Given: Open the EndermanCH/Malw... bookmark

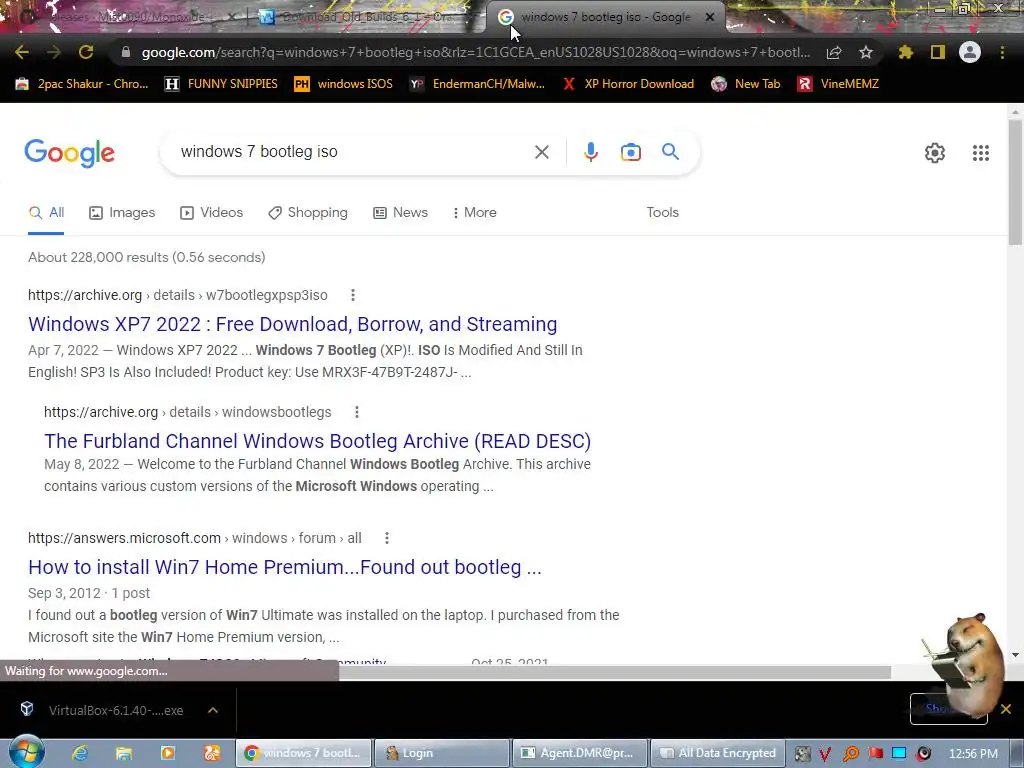Looking at the screenshot, I should click(x=477, y=84).
